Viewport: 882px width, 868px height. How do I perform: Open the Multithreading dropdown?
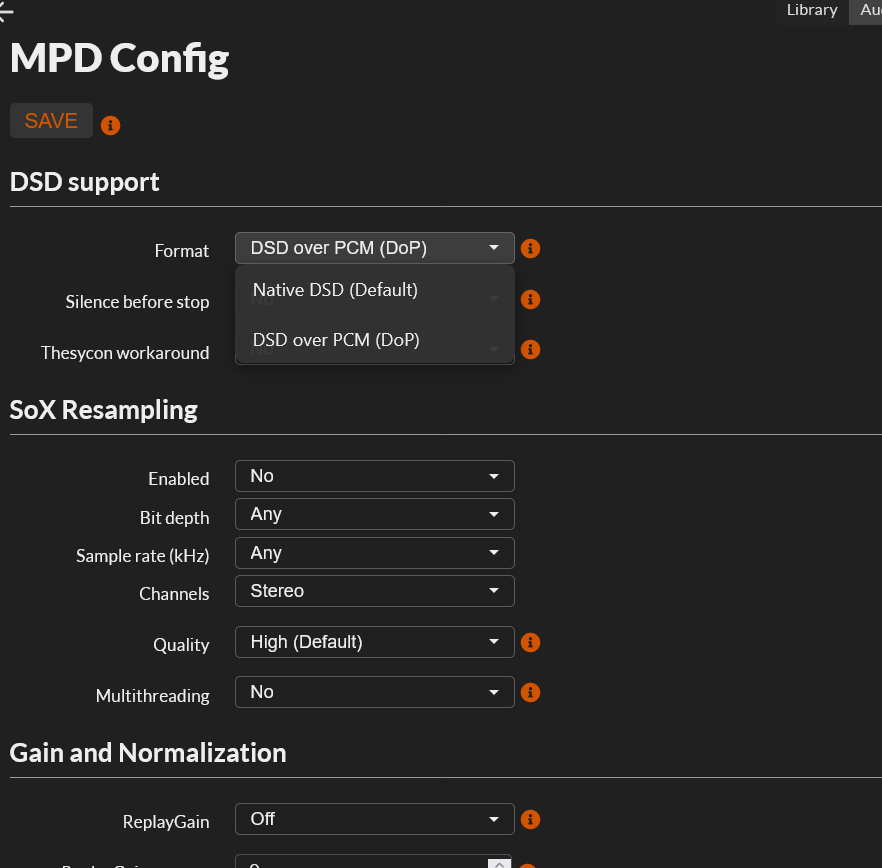click(x=375, y=692)
